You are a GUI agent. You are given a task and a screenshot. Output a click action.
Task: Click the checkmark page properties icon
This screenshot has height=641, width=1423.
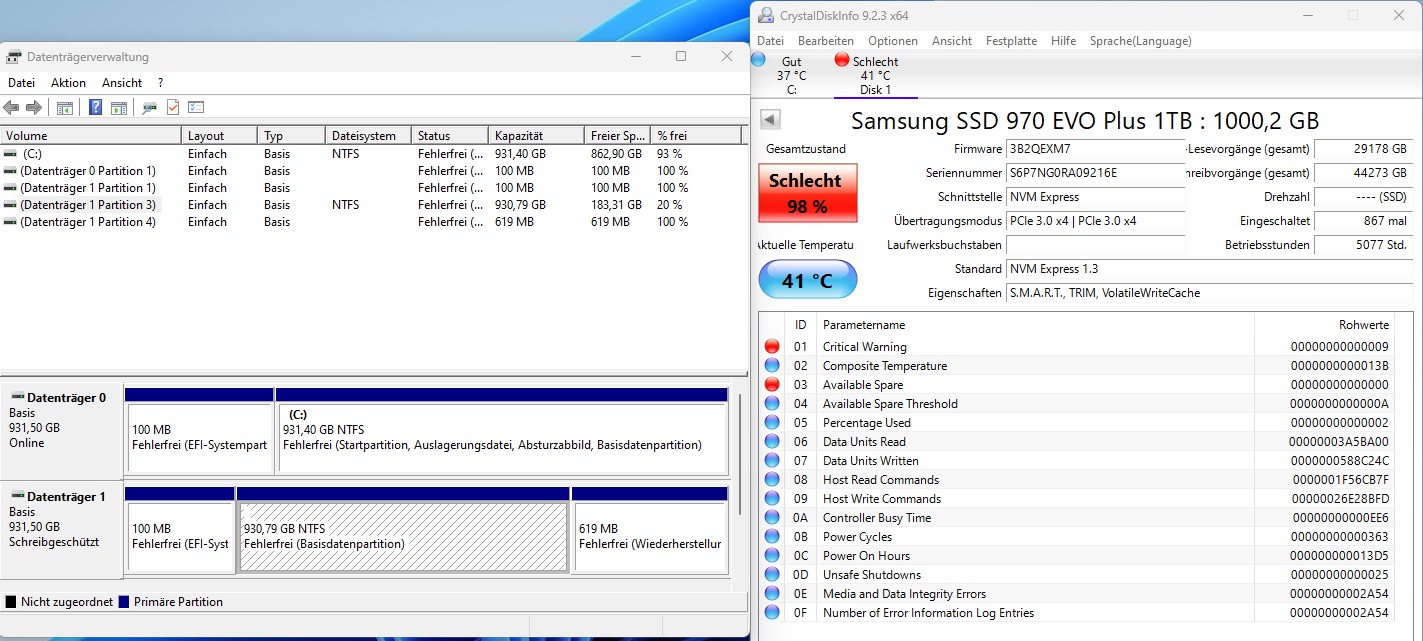[173, 107]
